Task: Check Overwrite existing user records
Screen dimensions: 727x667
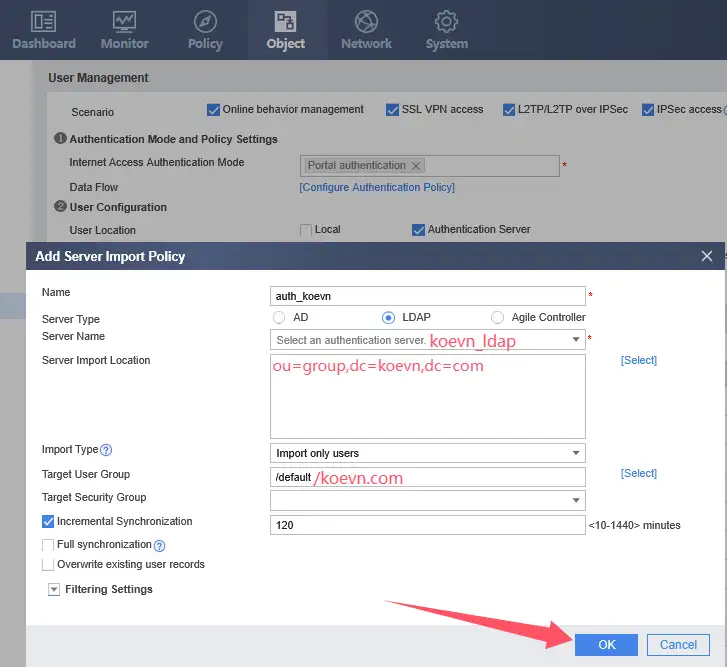Action: coord(48,565)
